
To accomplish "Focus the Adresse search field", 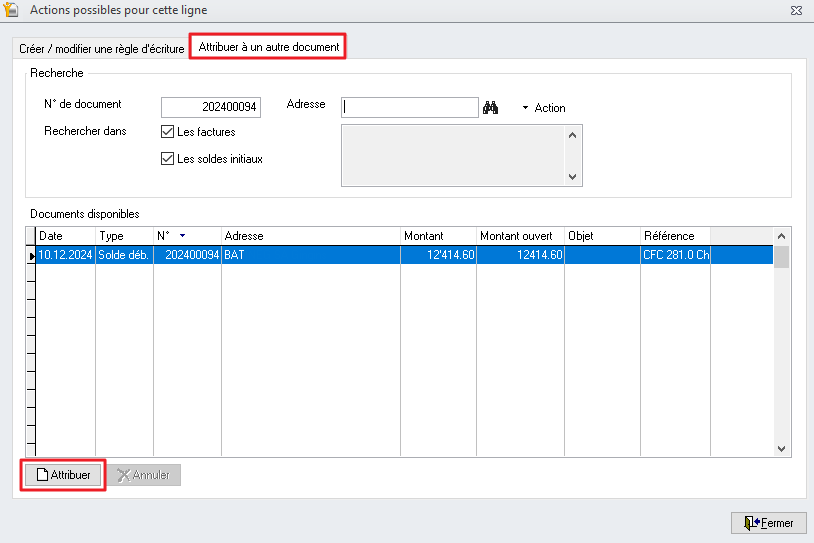I will click(410, 108).
